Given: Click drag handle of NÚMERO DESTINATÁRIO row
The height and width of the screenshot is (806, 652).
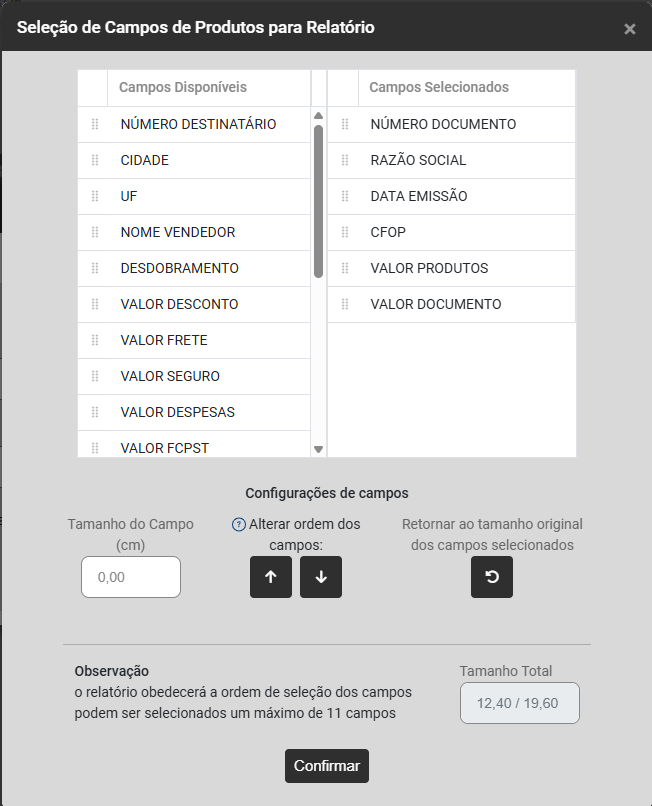Looking at the screenshot, I should (x=95, y=124).
